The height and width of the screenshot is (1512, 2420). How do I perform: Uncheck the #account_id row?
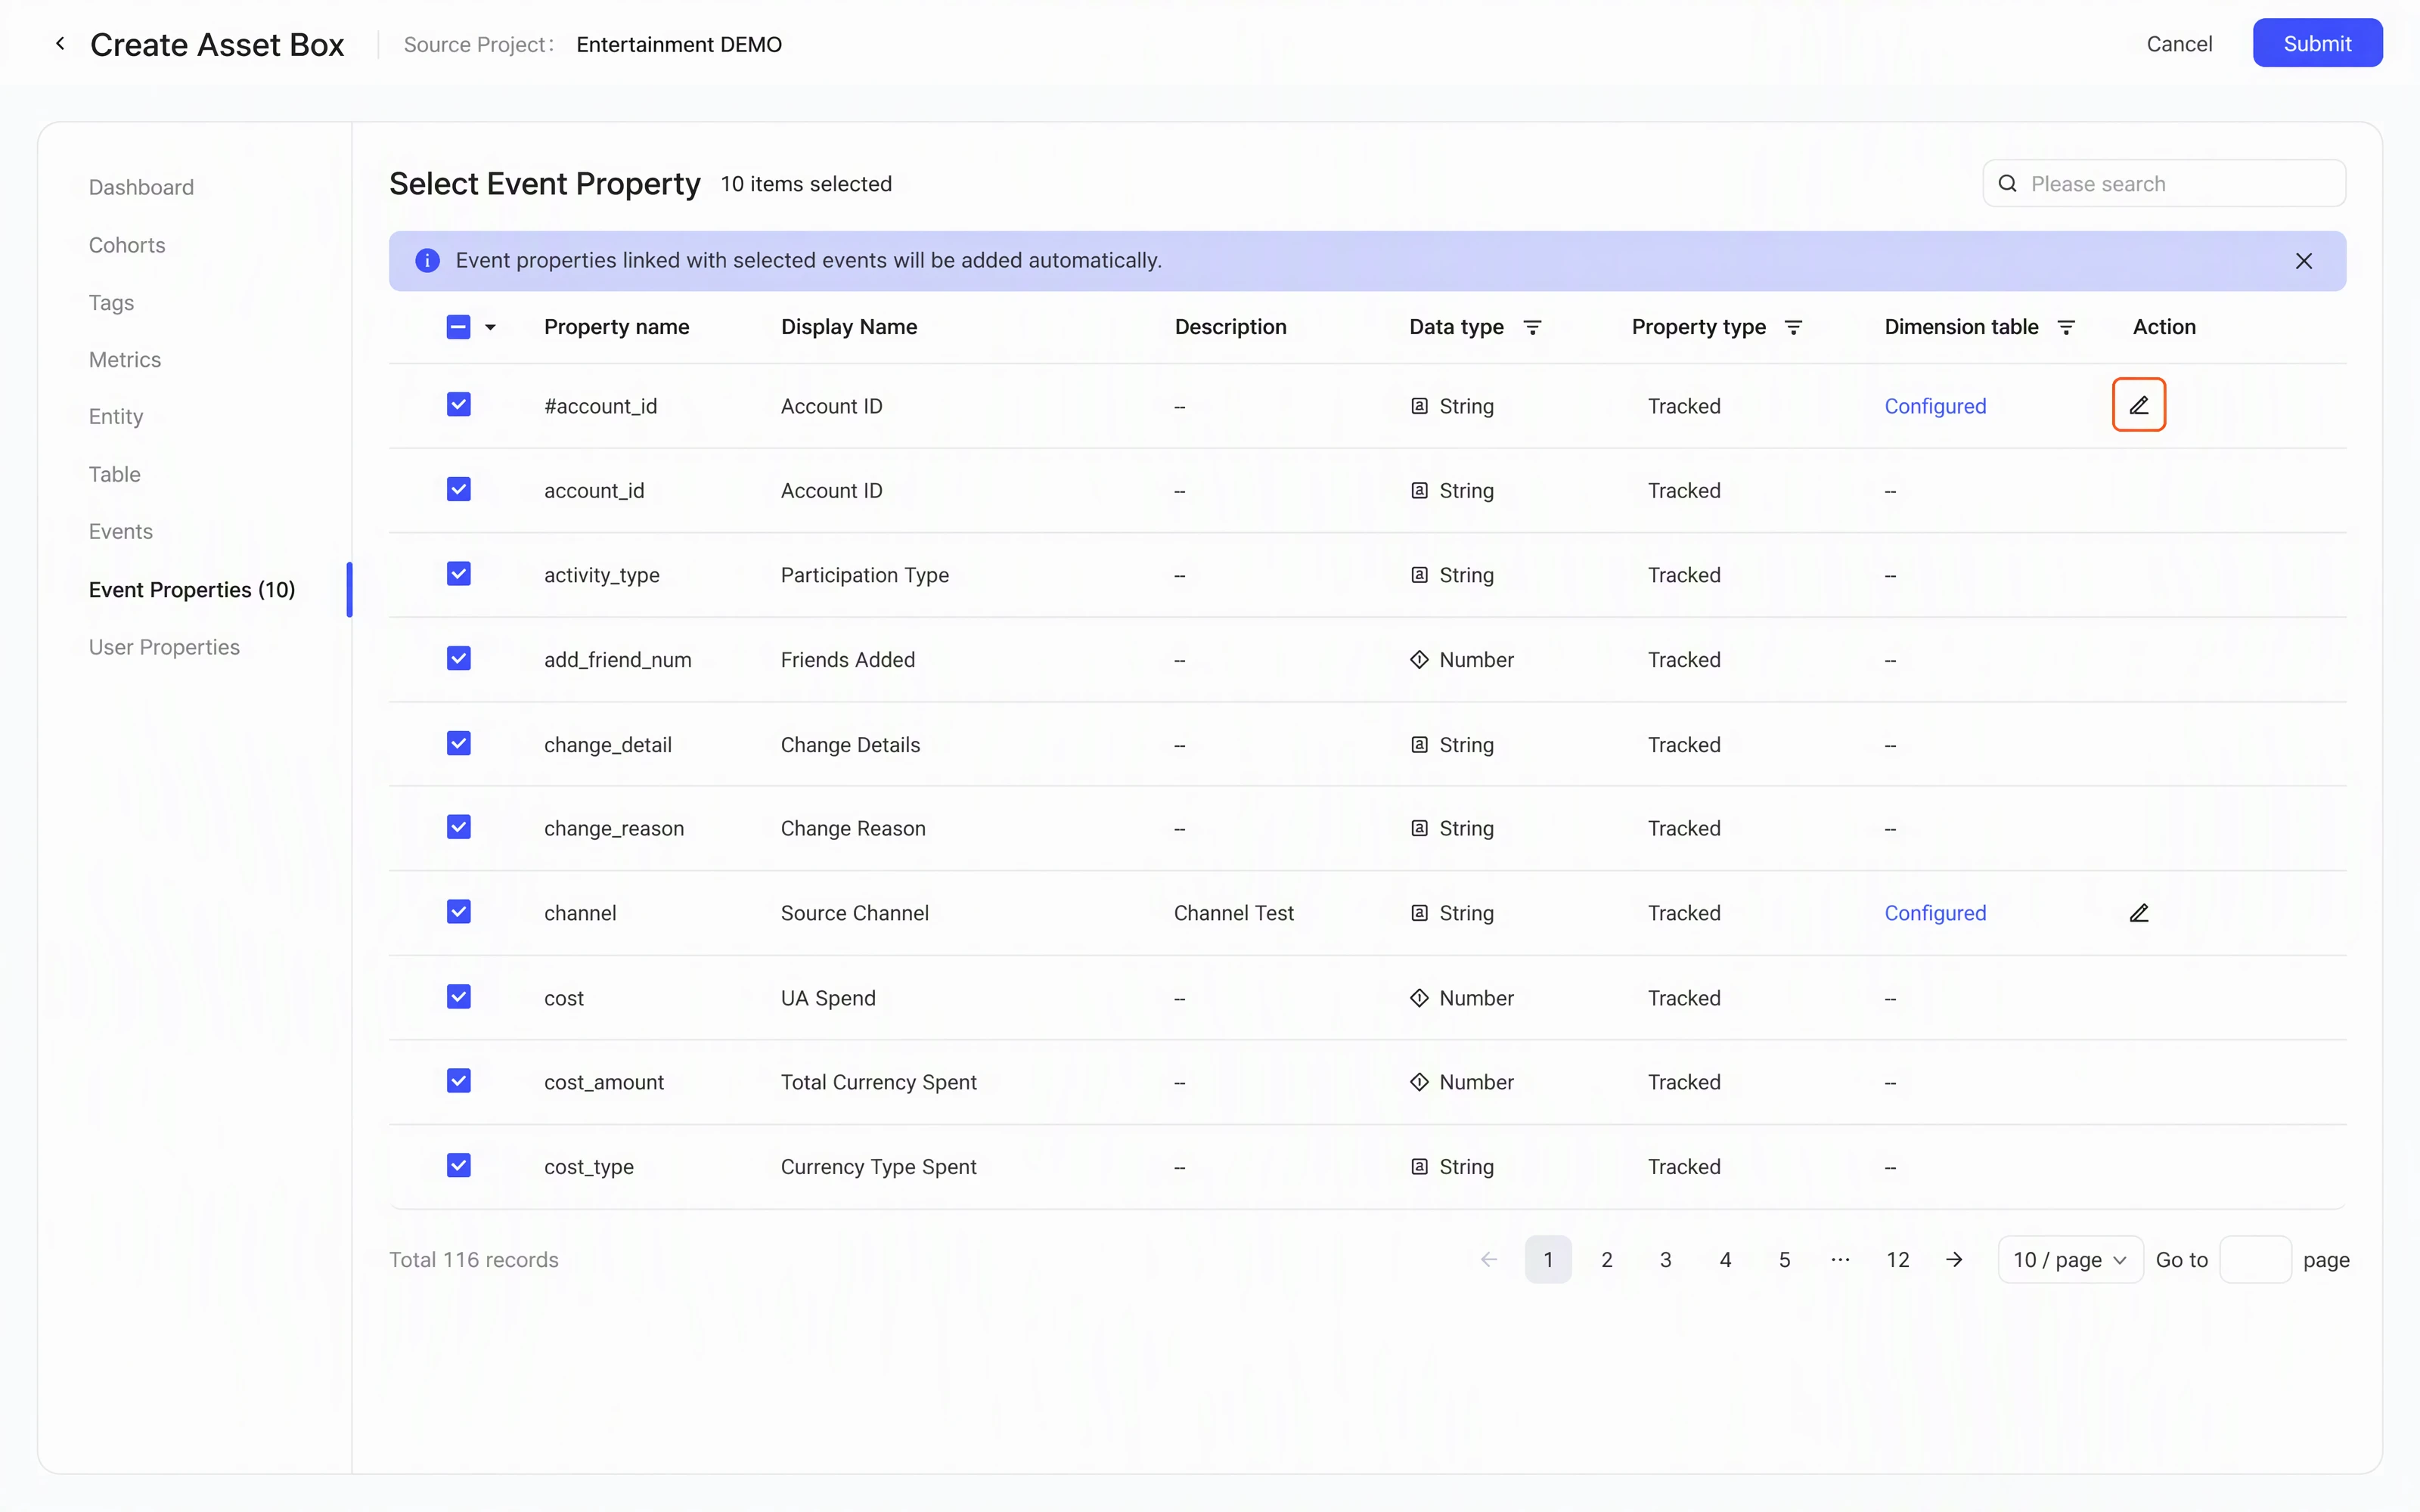pos(459,405)
